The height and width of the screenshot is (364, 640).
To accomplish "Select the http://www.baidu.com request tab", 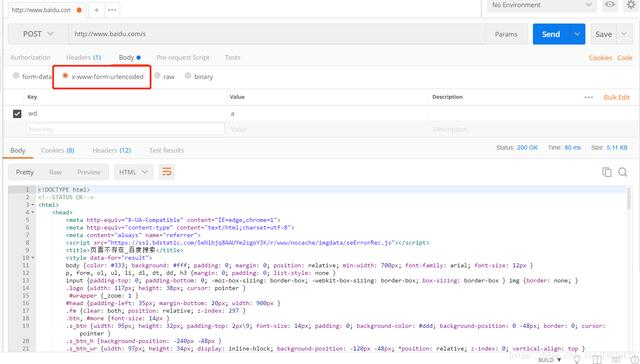I will pyautogui.click(x=41, y=10).
